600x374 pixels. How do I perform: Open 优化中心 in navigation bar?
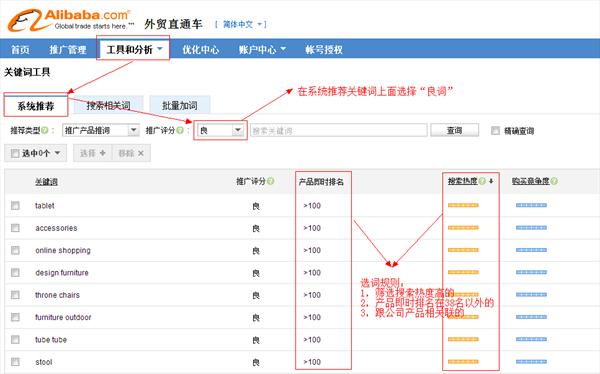pyautogui.click(x=201, y=49)
